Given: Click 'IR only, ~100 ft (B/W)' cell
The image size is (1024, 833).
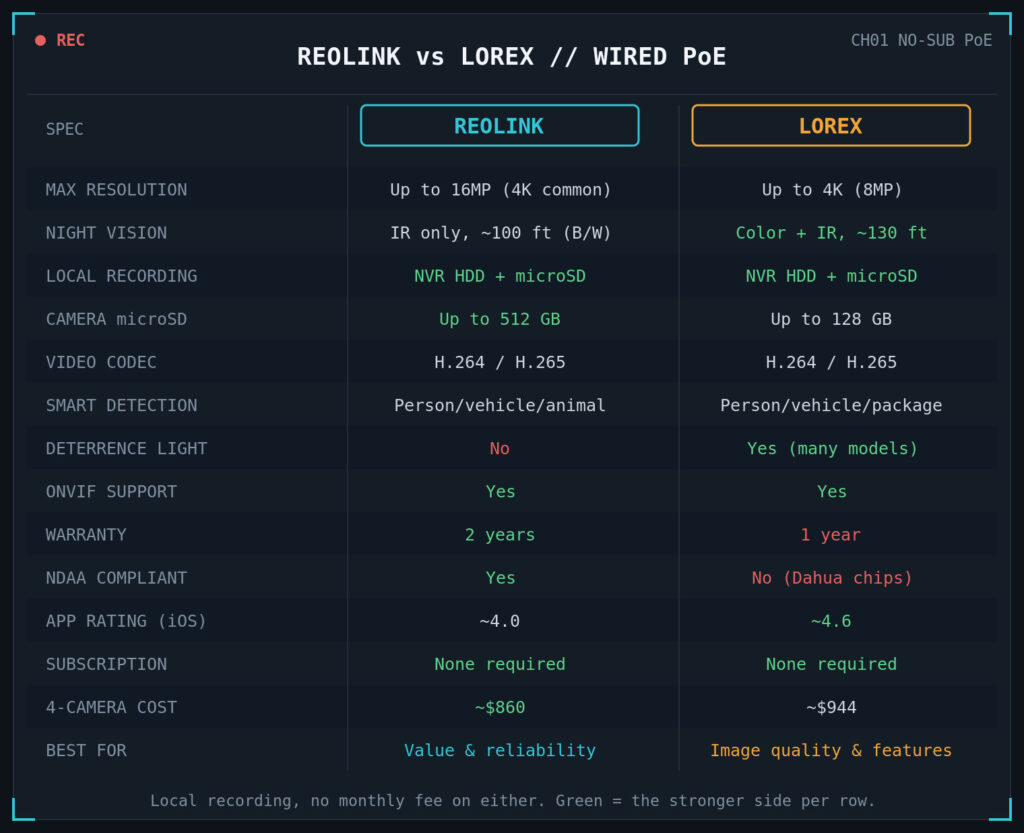Looking at the screenshot, I should [500, 233].
